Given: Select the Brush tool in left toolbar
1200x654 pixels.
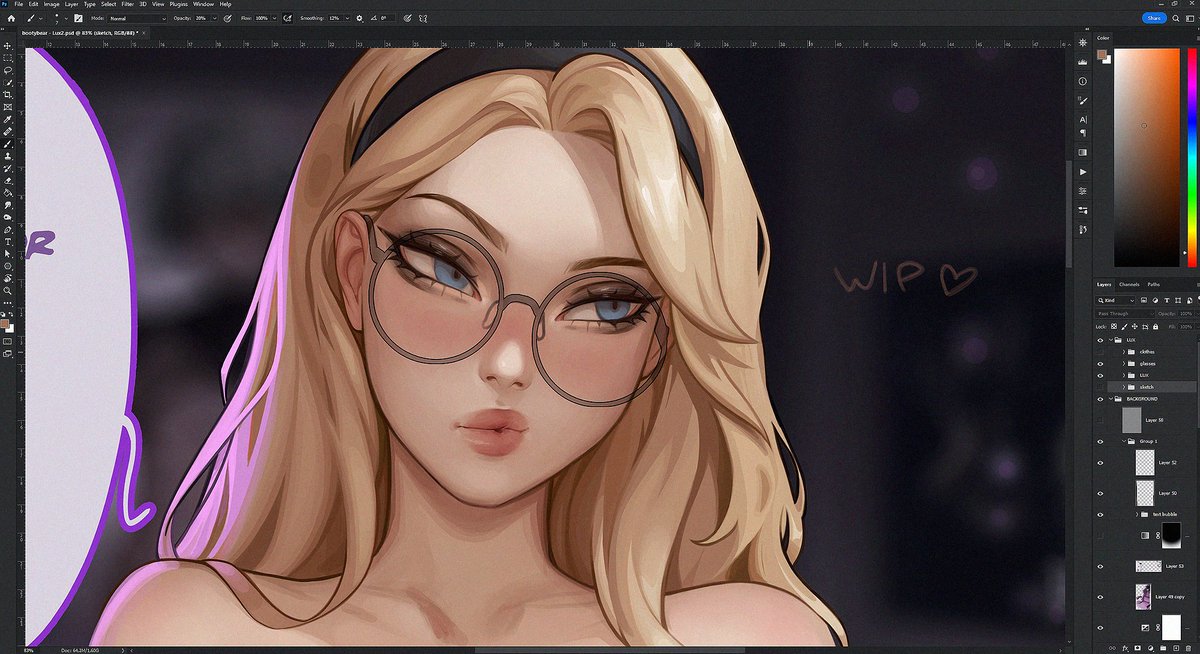Looking at the screenshot, I should click(x=8, y=143).
